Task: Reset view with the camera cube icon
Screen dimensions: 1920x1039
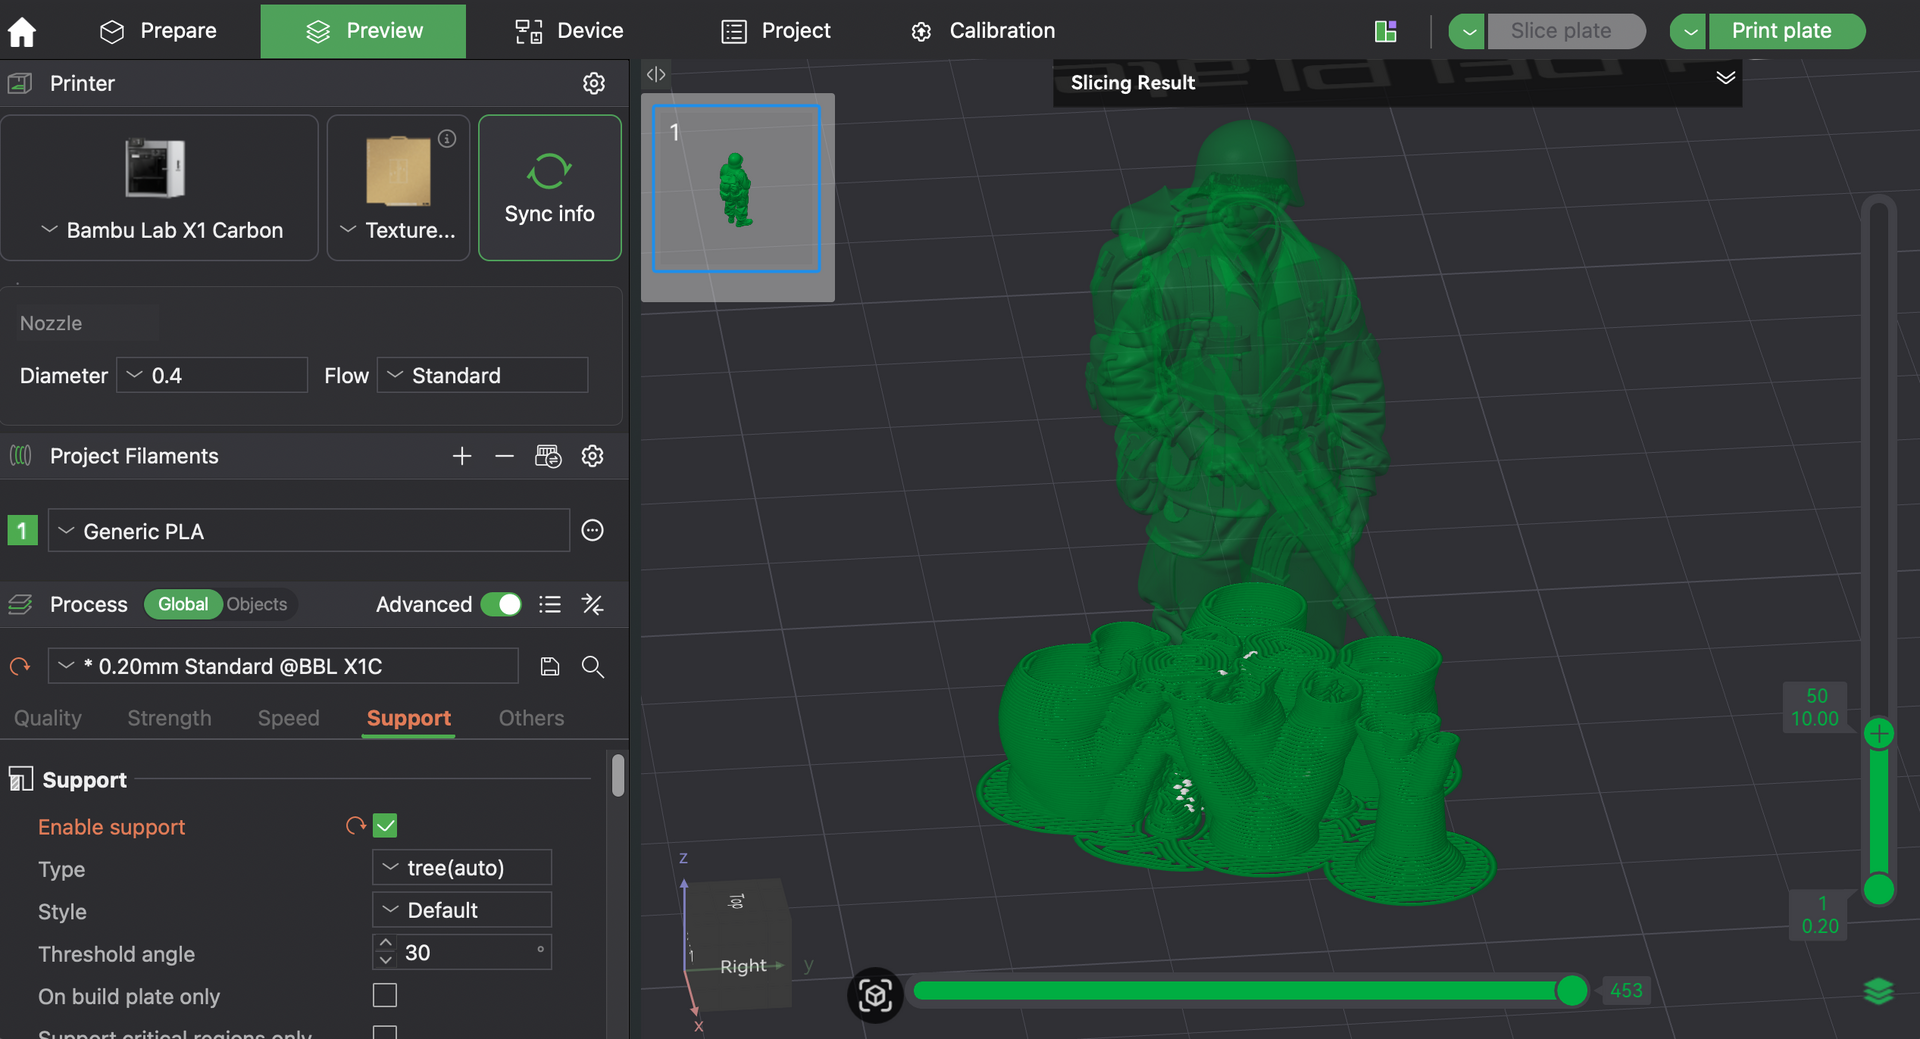Action: click(875, 995)
